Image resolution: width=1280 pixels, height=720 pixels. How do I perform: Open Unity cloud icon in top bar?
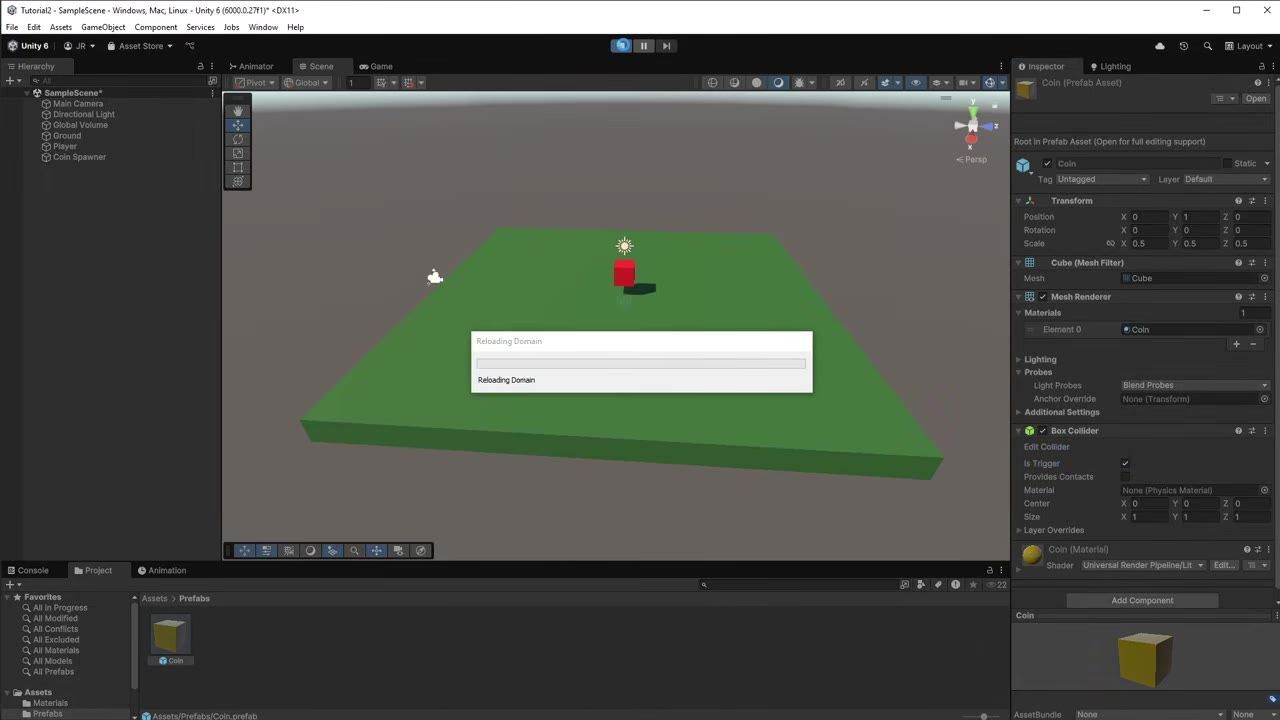1160,46
